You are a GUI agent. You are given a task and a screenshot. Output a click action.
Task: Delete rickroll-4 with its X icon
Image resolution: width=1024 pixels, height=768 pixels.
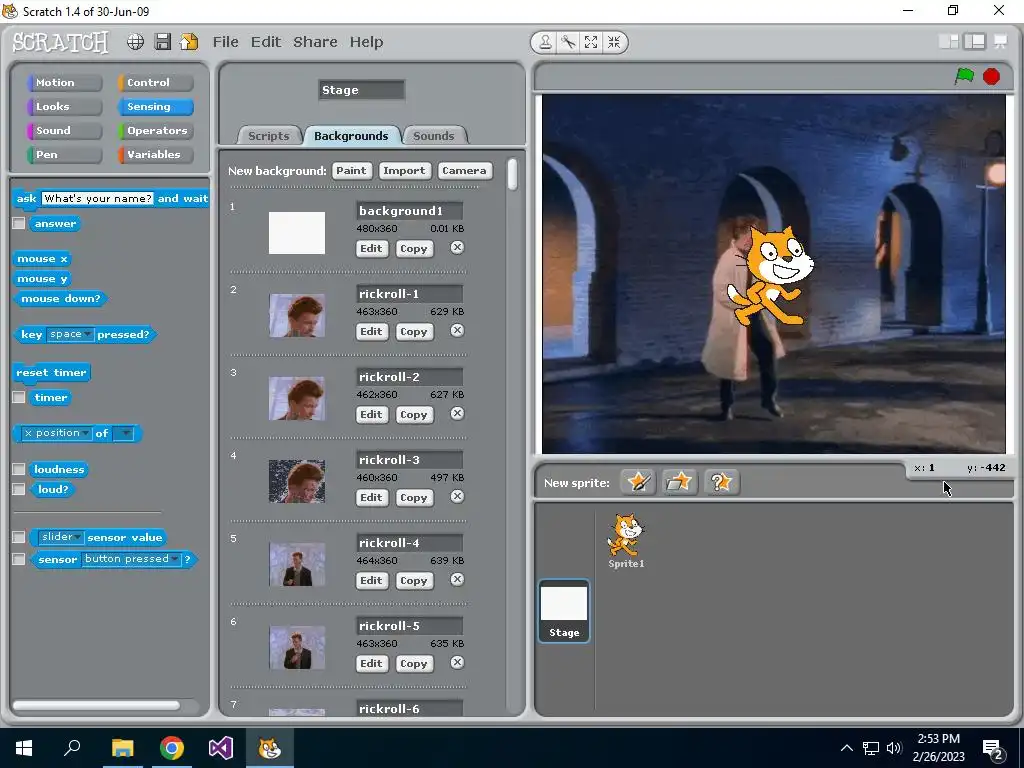457,579
